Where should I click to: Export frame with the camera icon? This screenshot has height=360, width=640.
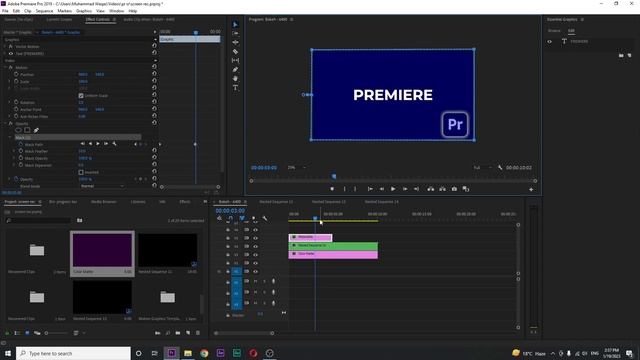pyautogui.click(x=454, y=189)
